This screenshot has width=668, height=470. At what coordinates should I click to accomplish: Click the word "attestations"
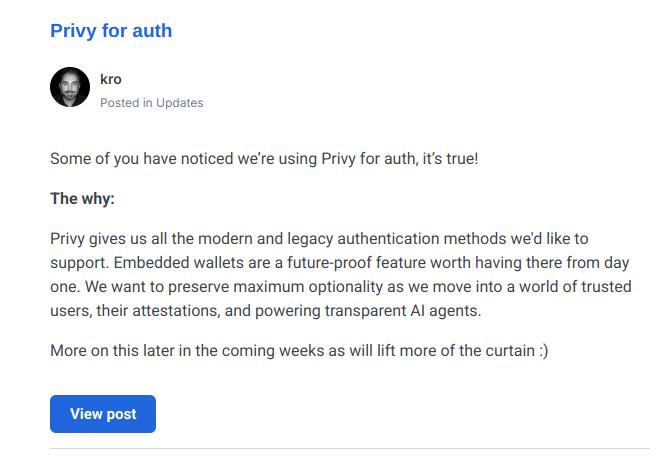[x=176, y=311]
